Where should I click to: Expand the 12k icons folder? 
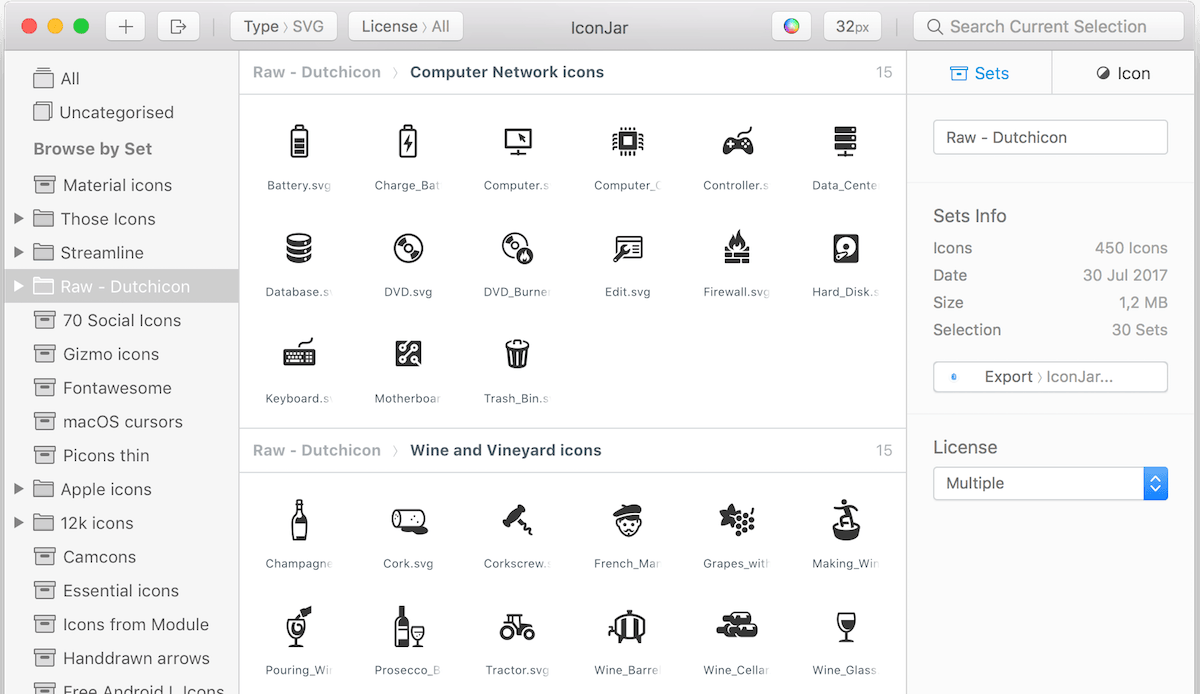pos(18,523)
